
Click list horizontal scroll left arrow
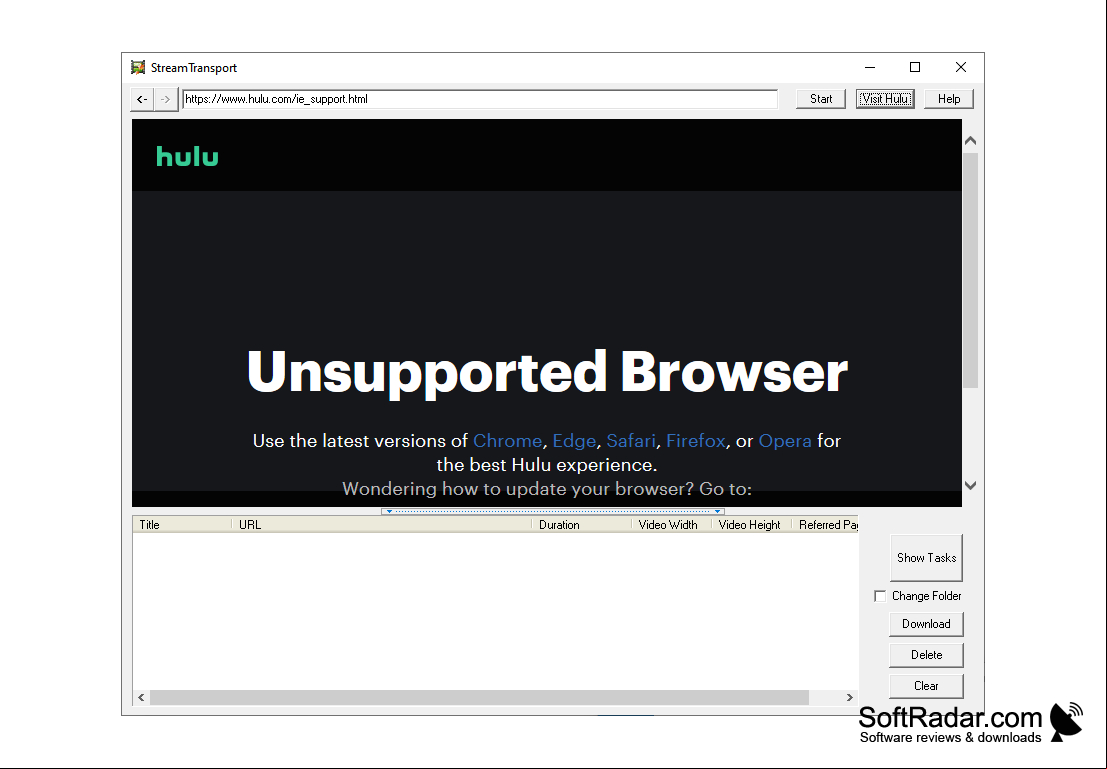141,698
